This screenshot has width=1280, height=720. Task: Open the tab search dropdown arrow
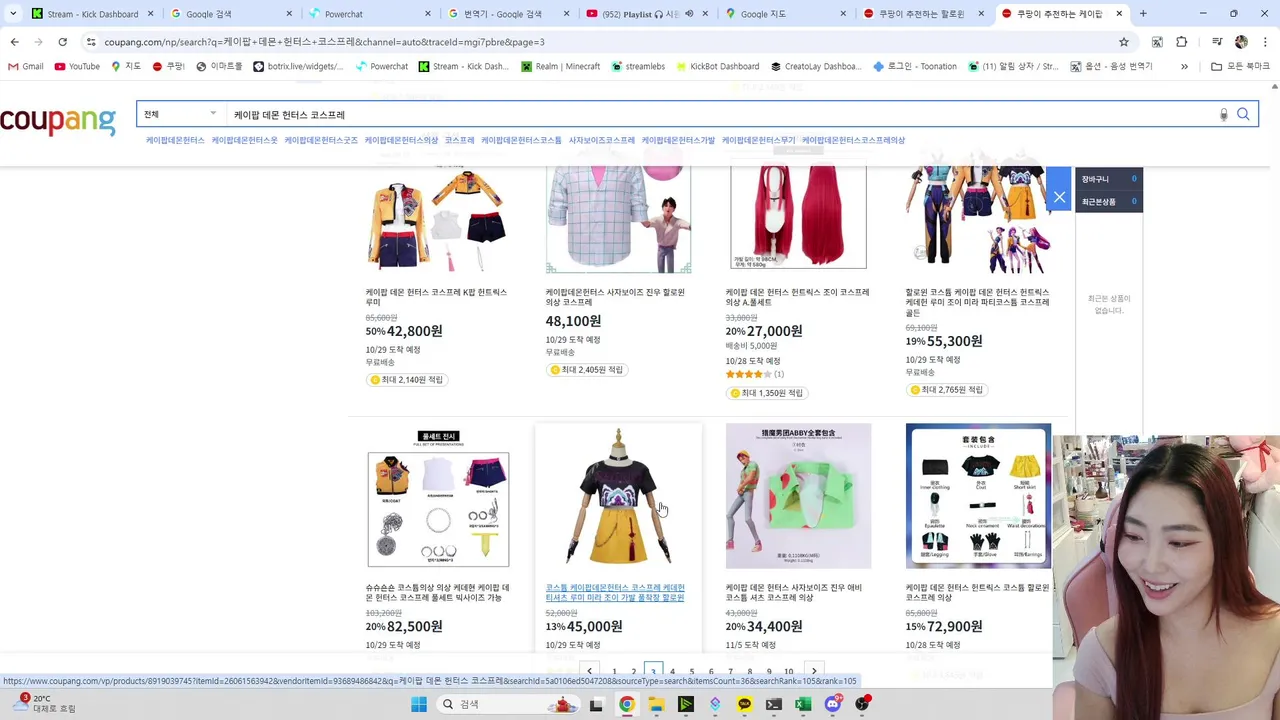click(12, 14)
